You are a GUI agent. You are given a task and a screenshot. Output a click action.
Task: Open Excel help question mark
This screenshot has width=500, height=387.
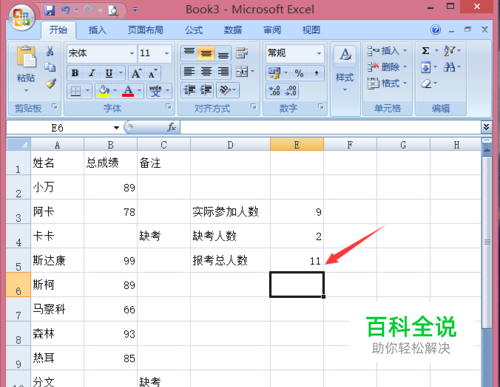435,30
